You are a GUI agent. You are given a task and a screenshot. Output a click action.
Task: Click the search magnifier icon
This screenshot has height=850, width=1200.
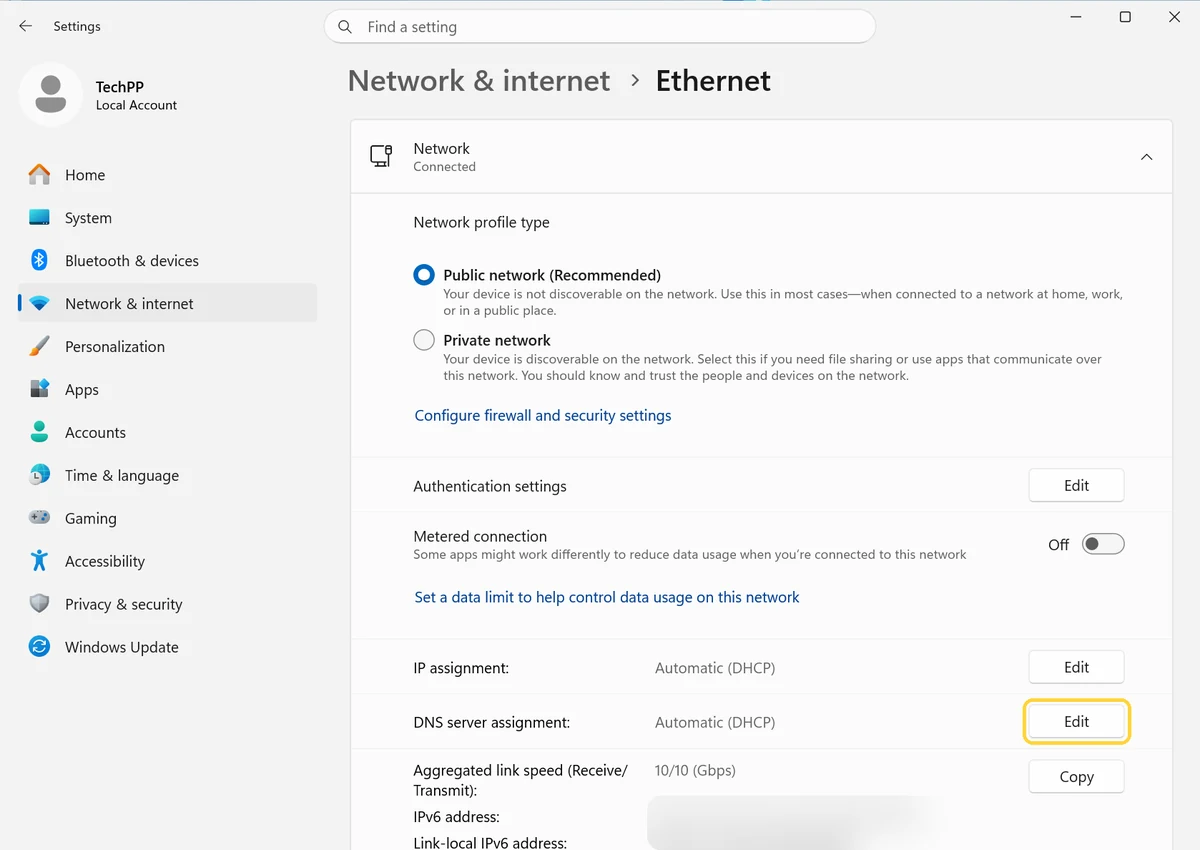345,27
